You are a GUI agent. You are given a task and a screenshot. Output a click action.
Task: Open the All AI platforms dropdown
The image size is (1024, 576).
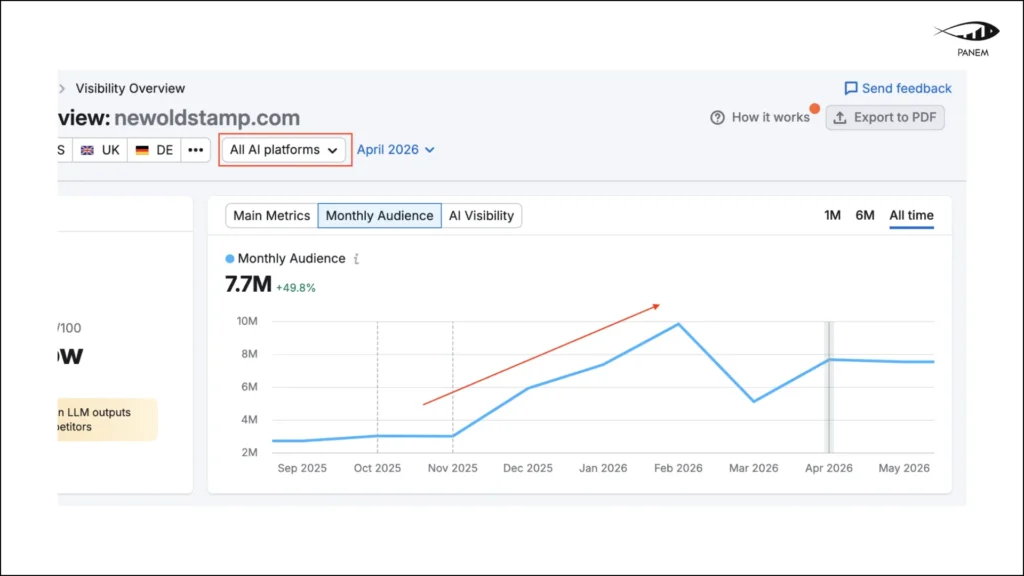[283, 150]
